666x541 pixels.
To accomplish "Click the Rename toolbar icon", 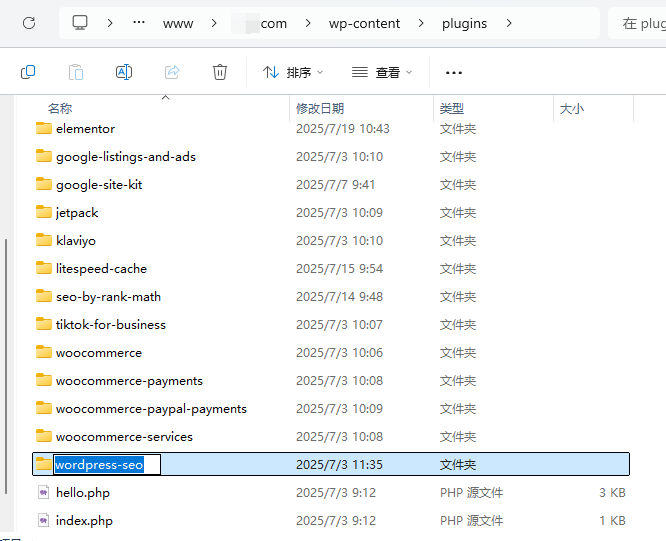I will [x=124, y=72].
